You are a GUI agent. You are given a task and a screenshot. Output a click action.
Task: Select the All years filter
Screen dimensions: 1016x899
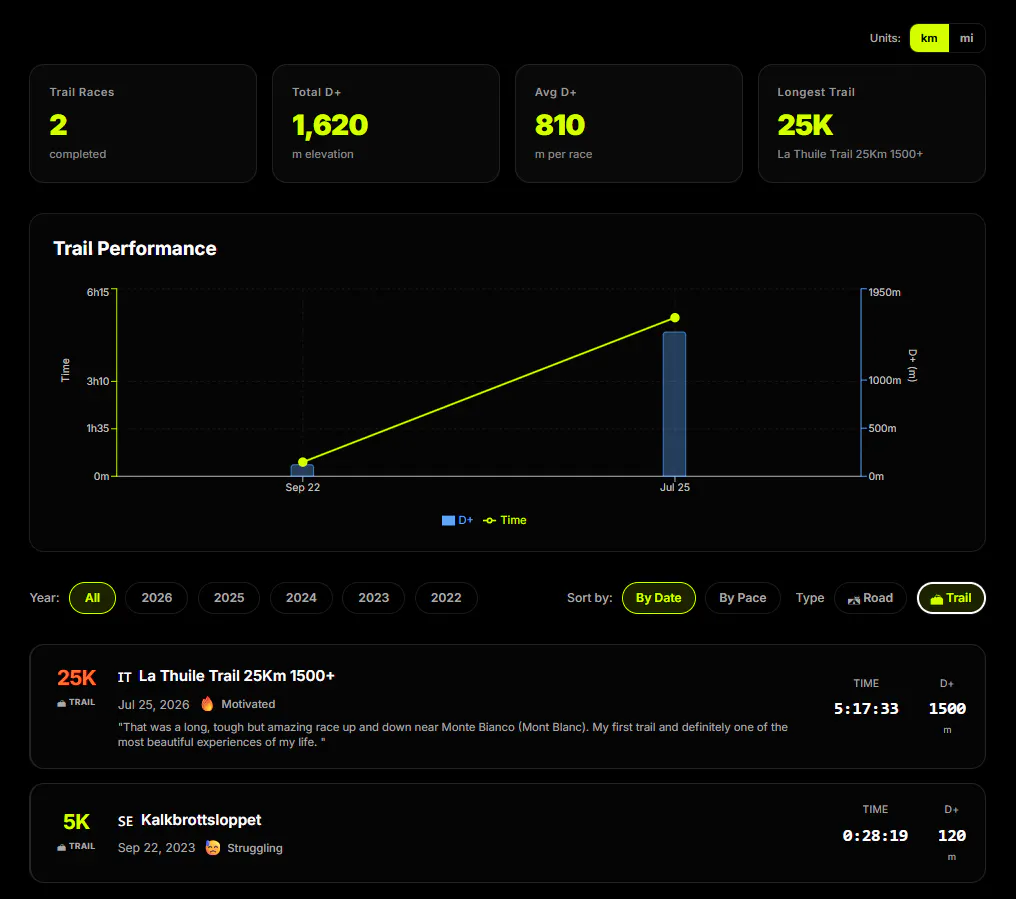pos(92,598)
